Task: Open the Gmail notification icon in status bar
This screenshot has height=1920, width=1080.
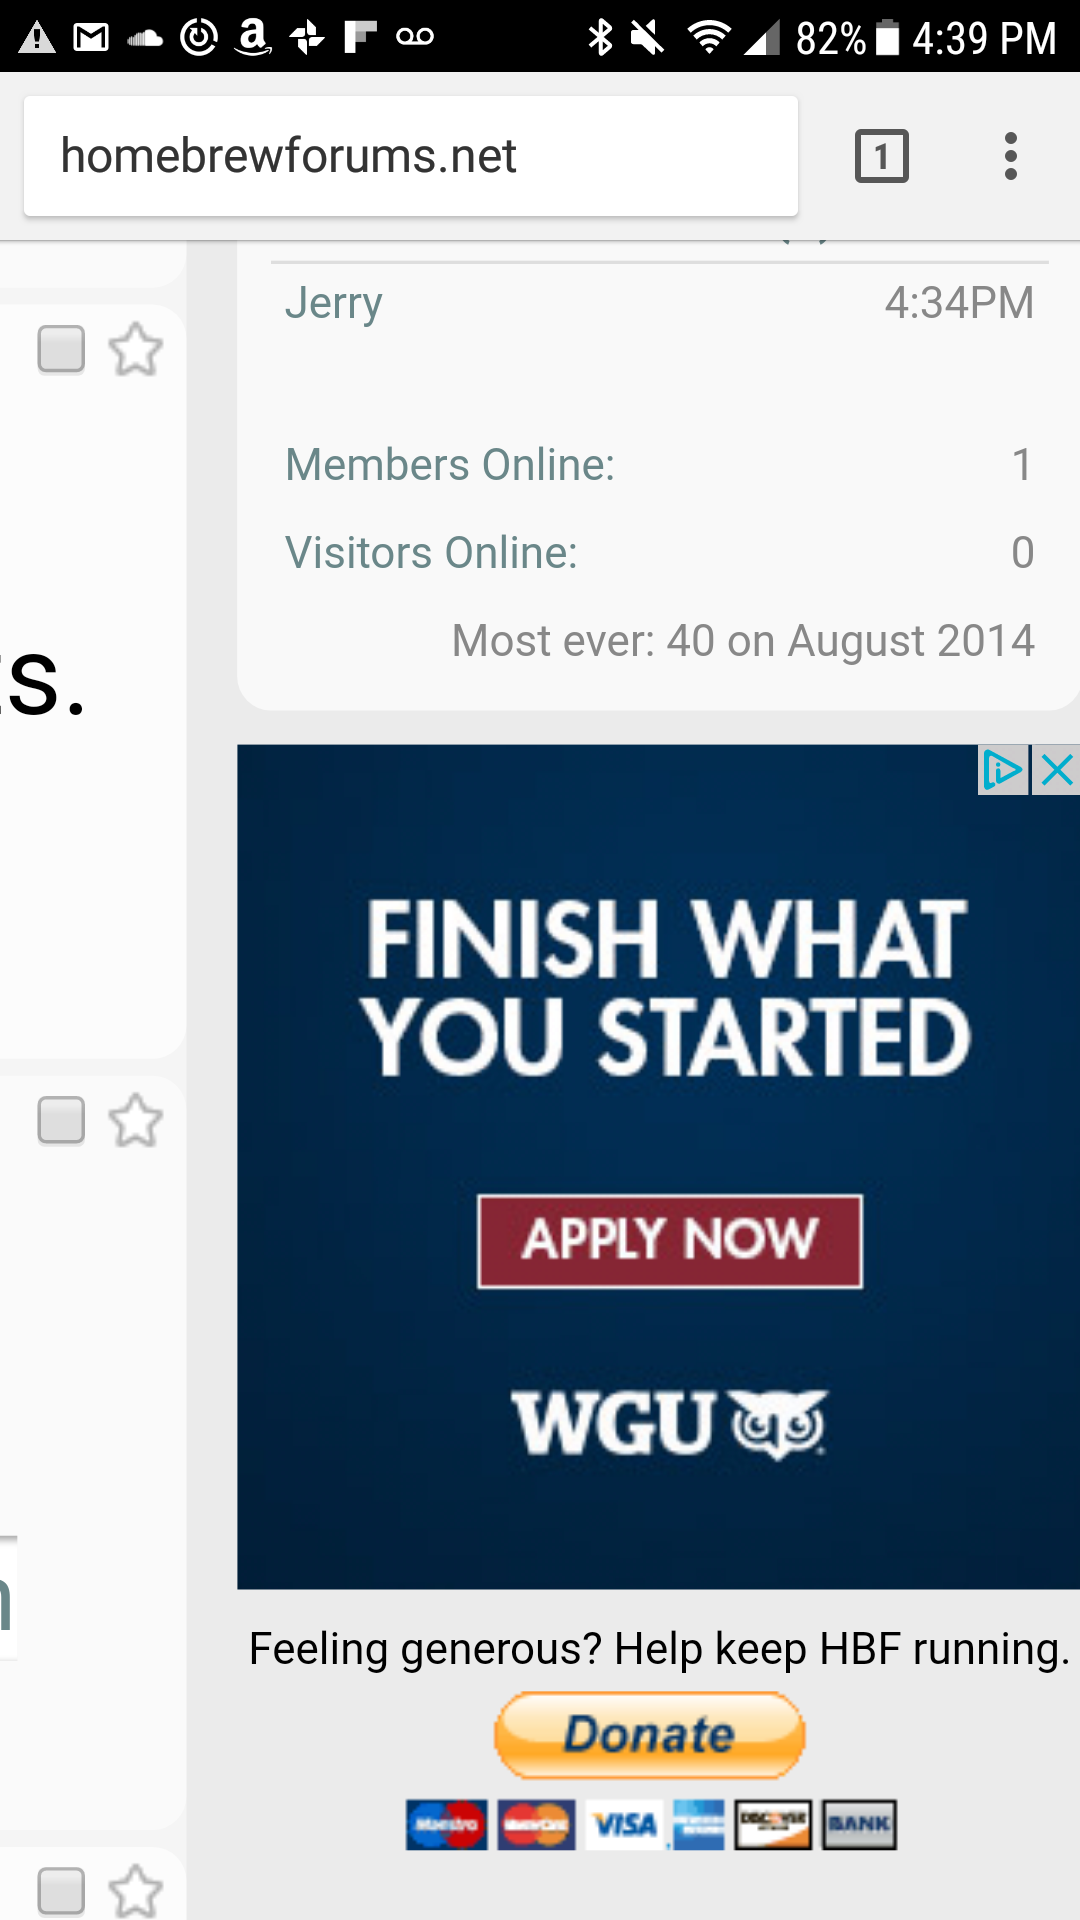Action: coord(91,38)
